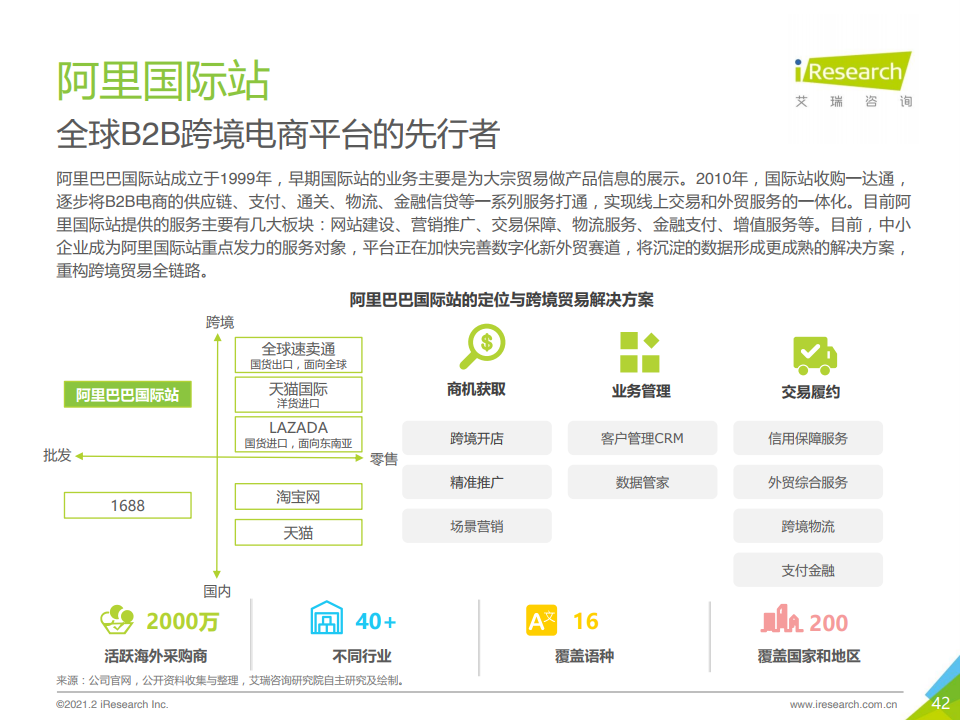Click the 40+ figure
Screen dimensions: 960x720
click(x=376, y=621)
